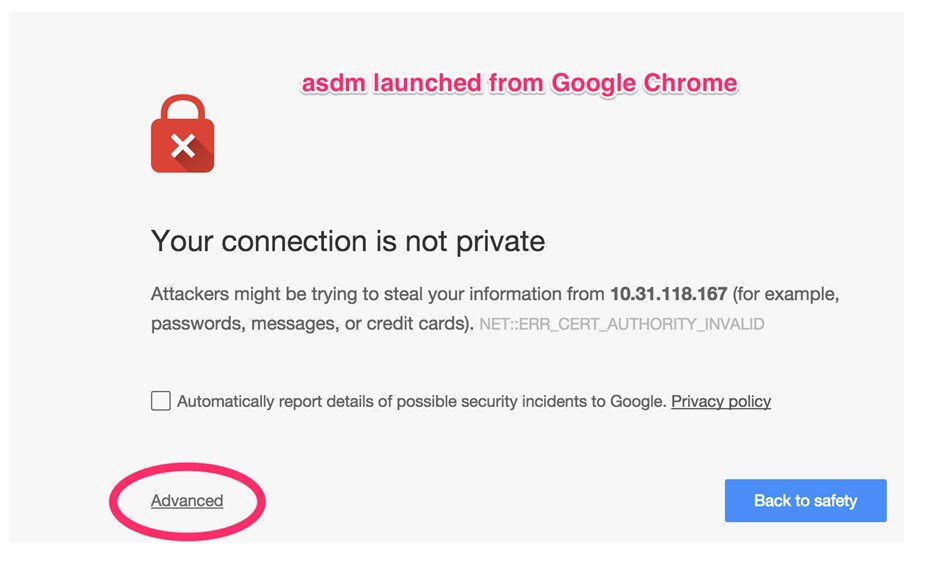Click the pink "asdm launched from Google Chrome" caption
Image resolution: width=935 pixels, height=571 pixels.
(x=520, y=85)
